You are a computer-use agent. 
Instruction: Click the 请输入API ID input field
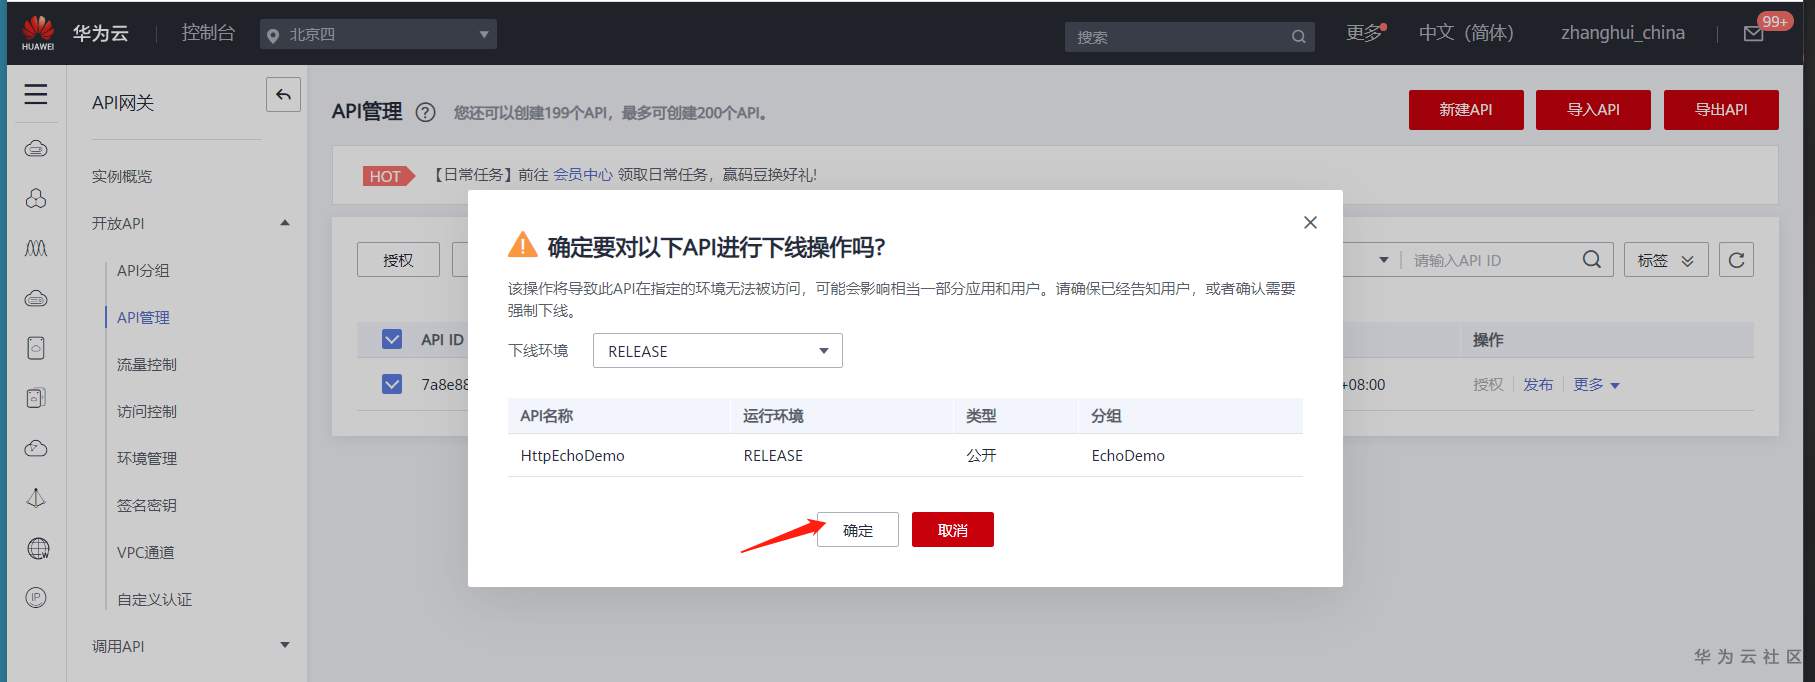1490,260
